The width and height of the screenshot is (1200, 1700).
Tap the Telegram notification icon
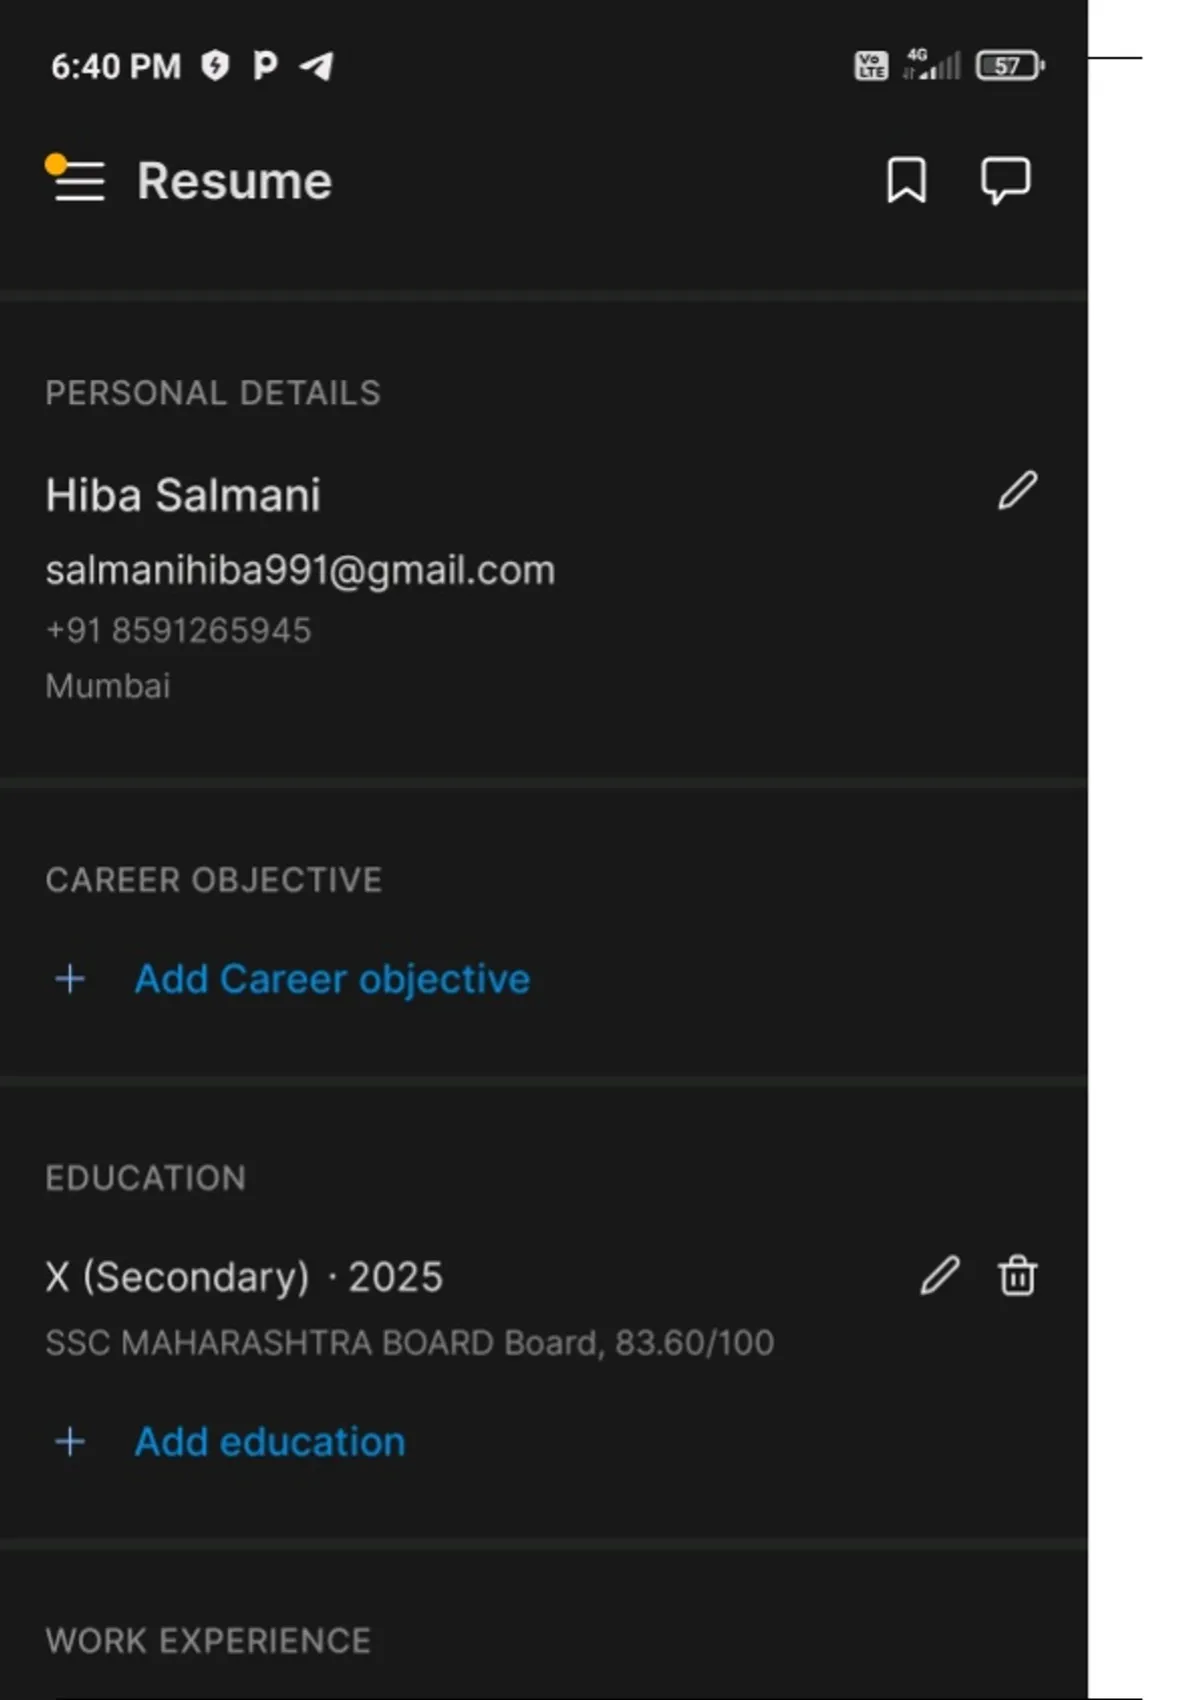tap(317, 66)
